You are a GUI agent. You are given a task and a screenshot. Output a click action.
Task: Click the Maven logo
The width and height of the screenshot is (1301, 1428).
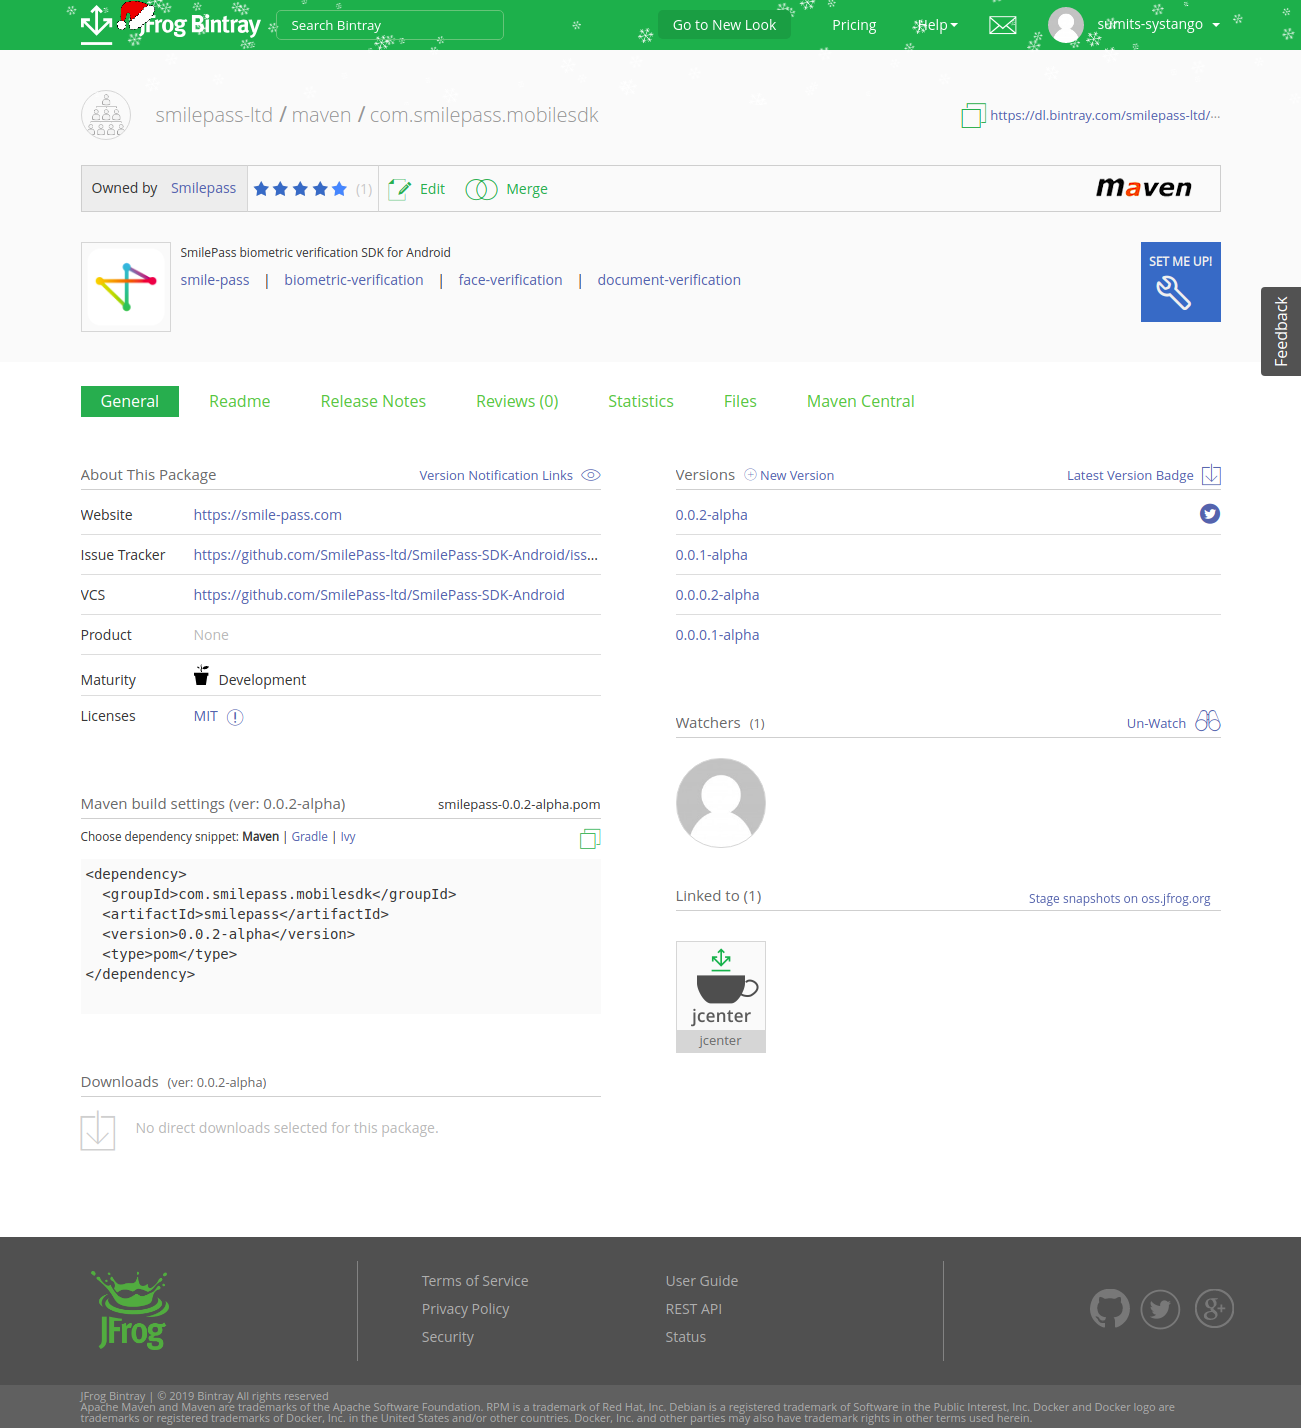coord(1144,188)
